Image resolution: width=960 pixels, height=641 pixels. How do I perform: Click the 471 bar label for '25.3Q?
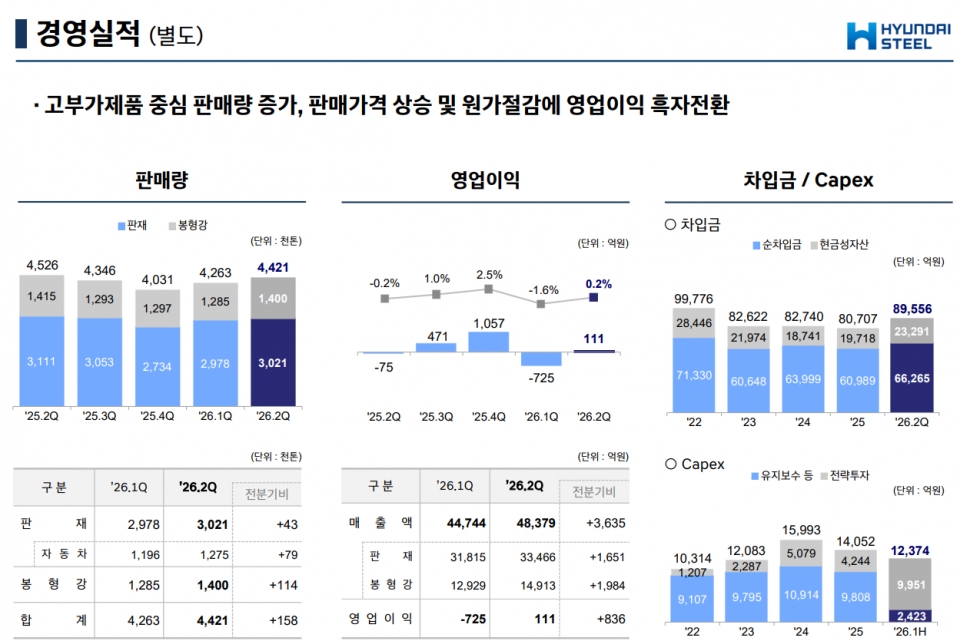[438, 336]
